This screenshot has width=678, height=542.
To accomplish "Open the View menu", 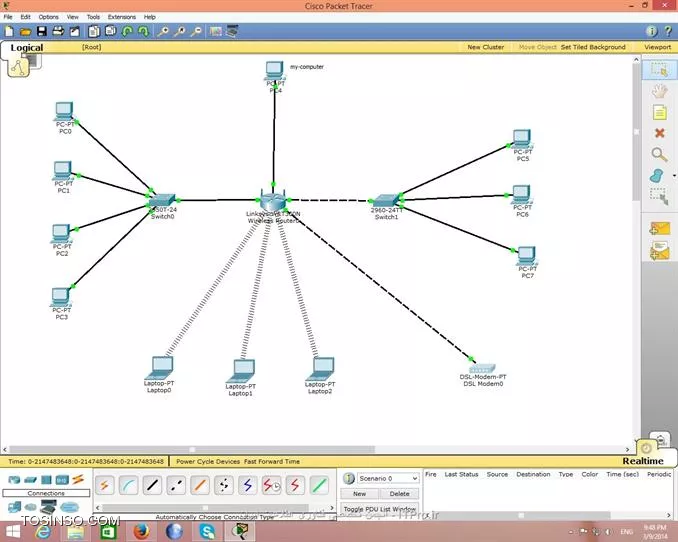I will pos(73,17).
